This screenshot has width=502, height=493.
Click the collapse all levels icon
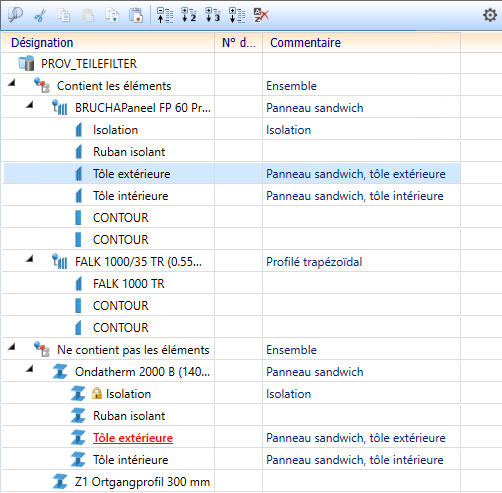[x=165, y=15]
